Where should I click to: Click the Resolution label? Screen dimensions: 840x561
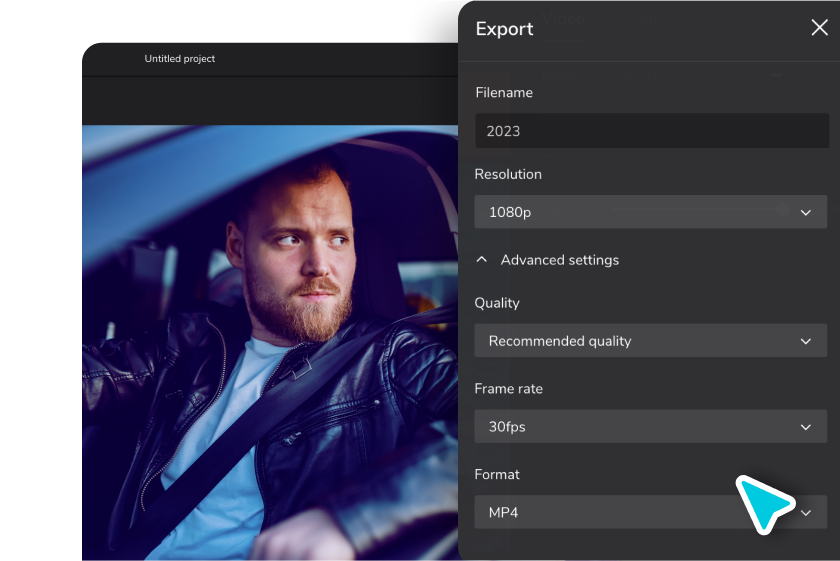click(x=508, y=174)
